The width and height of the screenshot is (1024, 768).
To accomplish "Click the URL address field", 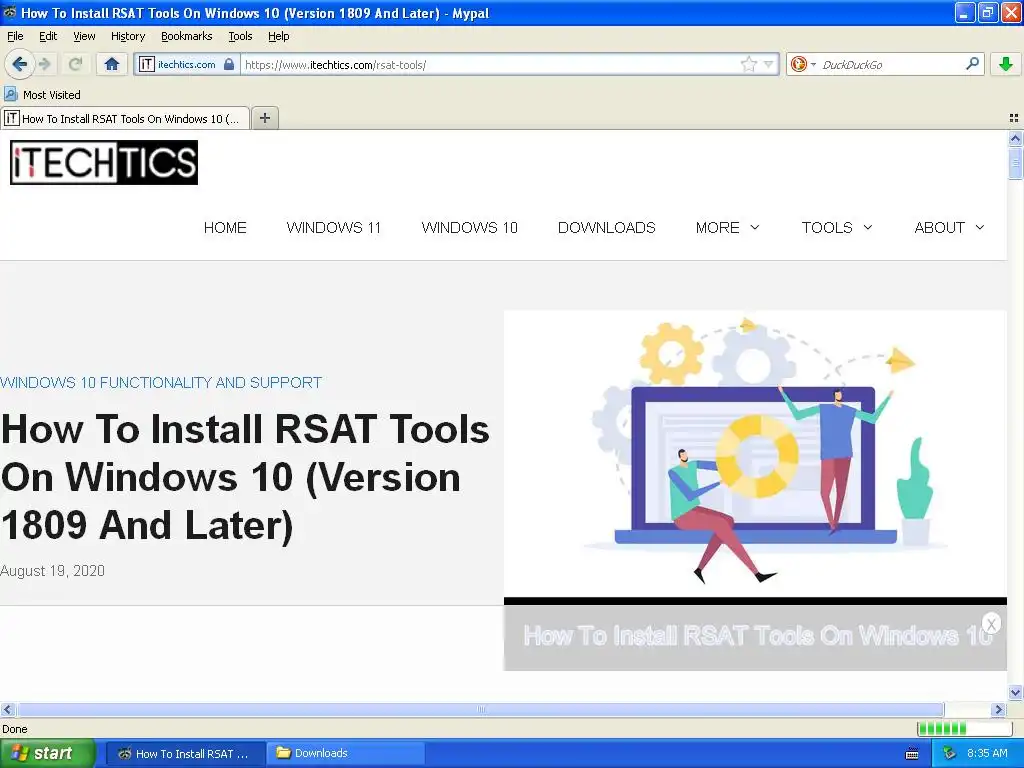I will click(x=490, y=64).
